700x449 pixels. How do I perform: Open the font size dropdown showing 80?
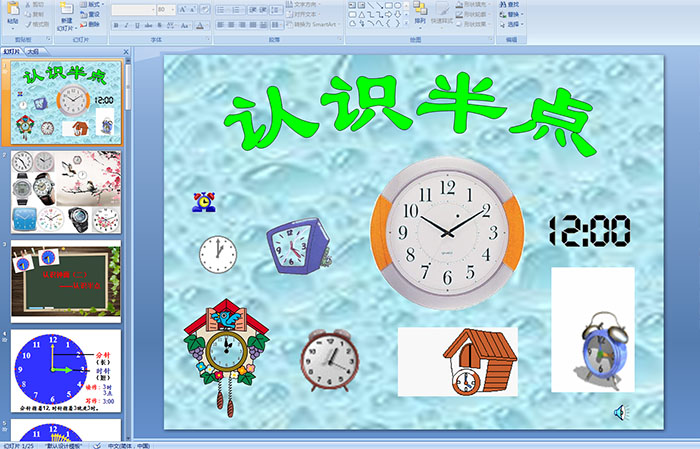coord(166,10)
